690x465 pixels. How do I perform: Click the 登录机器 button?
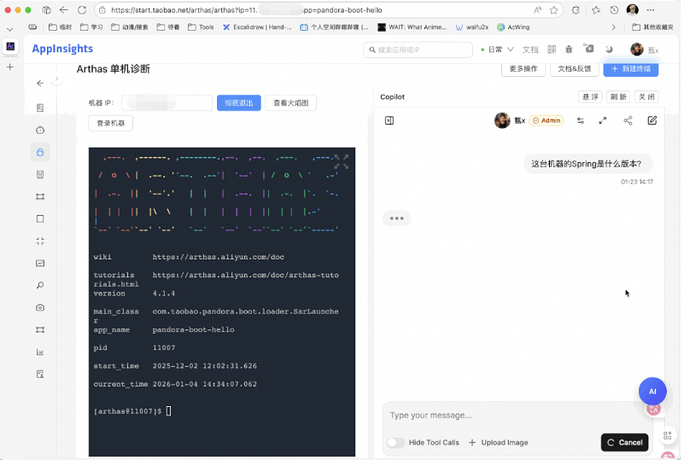110,123
